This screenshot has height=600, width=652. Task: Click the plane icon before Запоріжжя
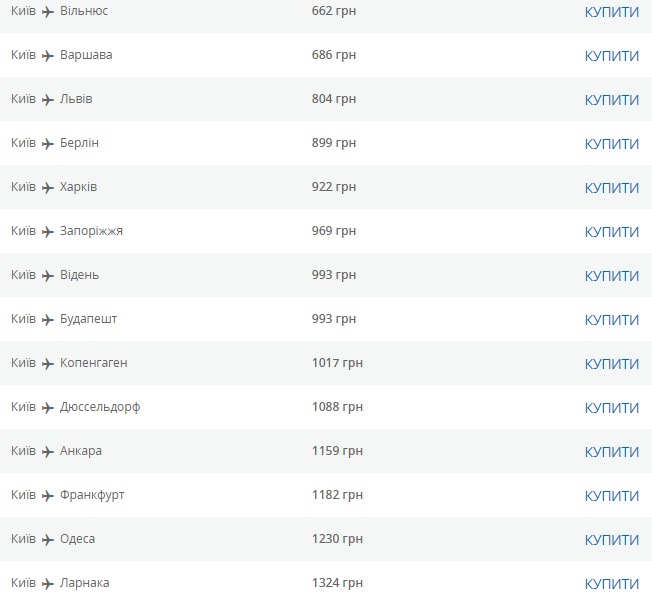(48, 231)
